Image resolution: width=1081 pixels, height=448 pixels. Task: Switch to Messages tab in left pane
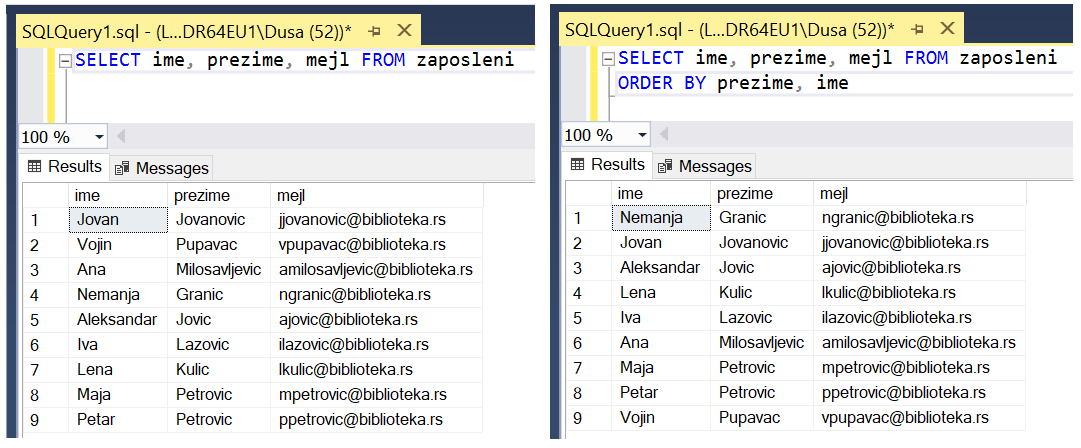coord(161,168)
